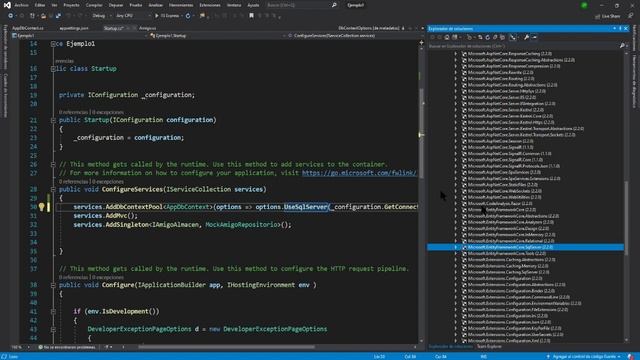
Task: Expand Microsoft.AspNetCore.Session package node
Action: pyautogui.click(x=456, y=141)
